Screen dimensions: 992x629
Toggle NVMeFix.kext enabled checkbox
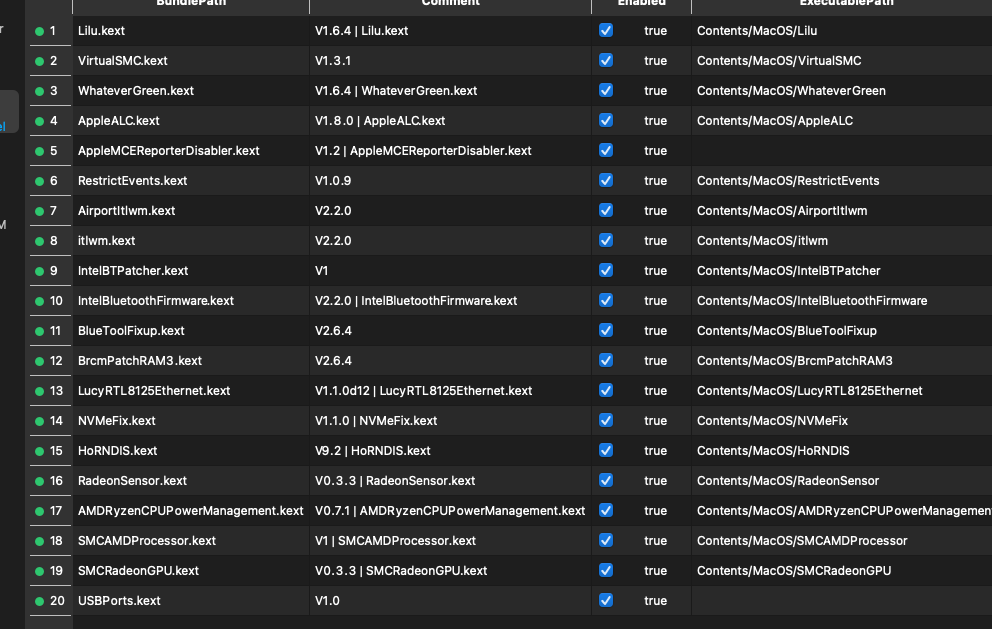point(605,420)
